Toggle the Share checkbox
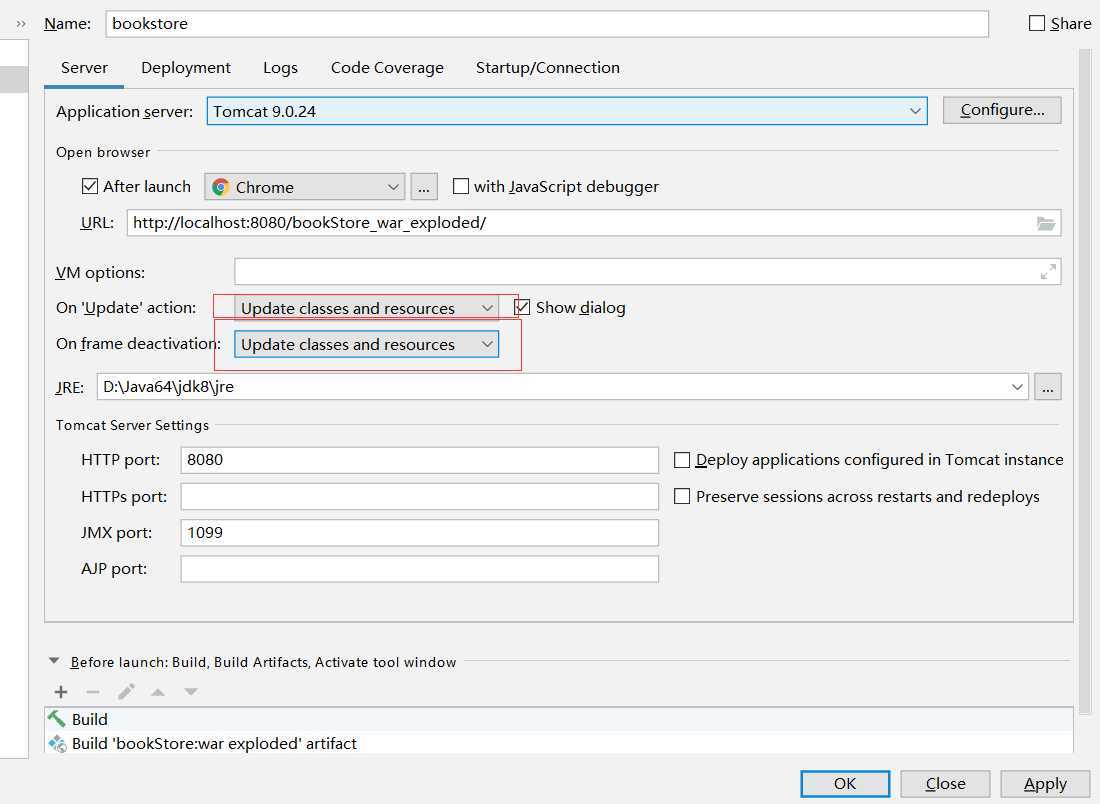This screenshot has height=804, width=1100. coord(1036,23)
